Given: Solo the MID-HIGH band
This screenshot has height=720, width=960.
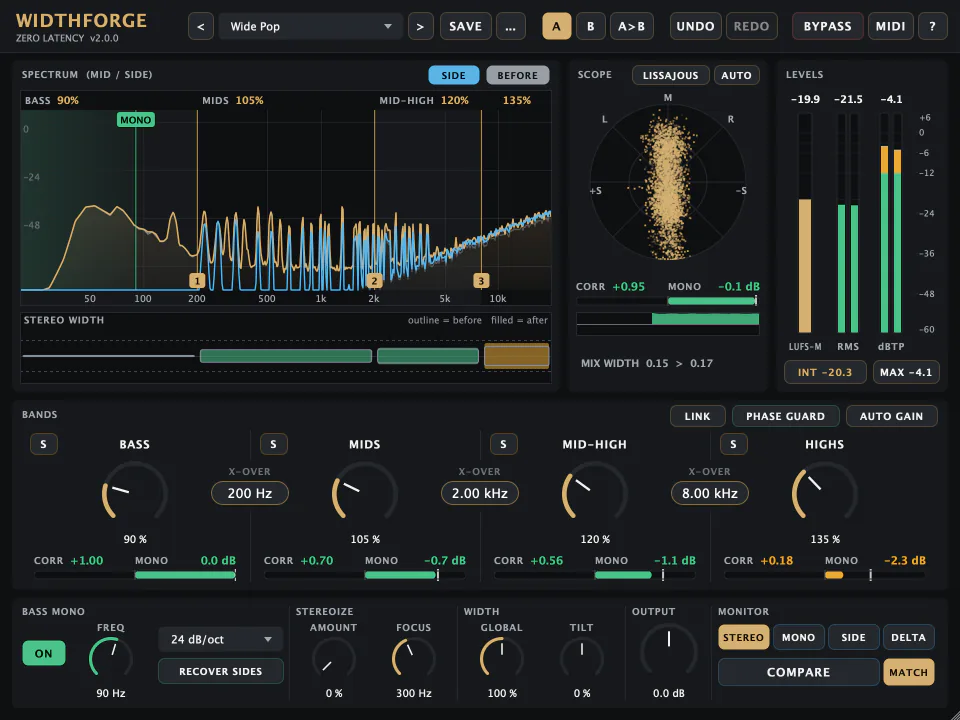Looking at the screenshot, I should click(503, 444).
